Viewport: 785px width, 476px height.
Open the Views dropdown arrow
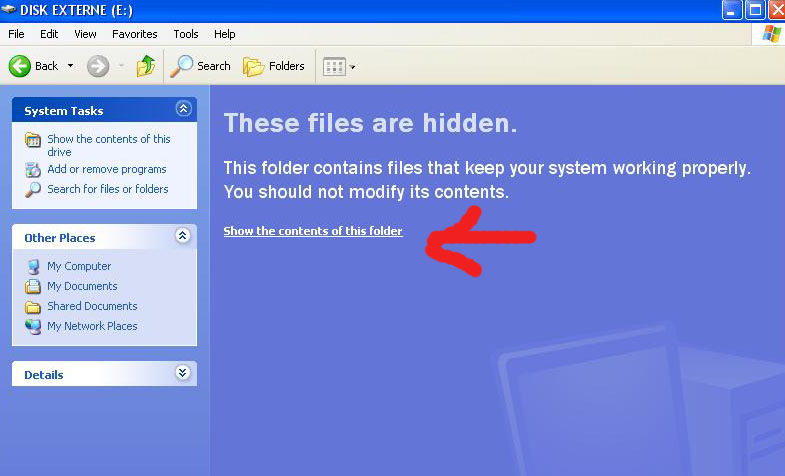[x=353, y=68]
